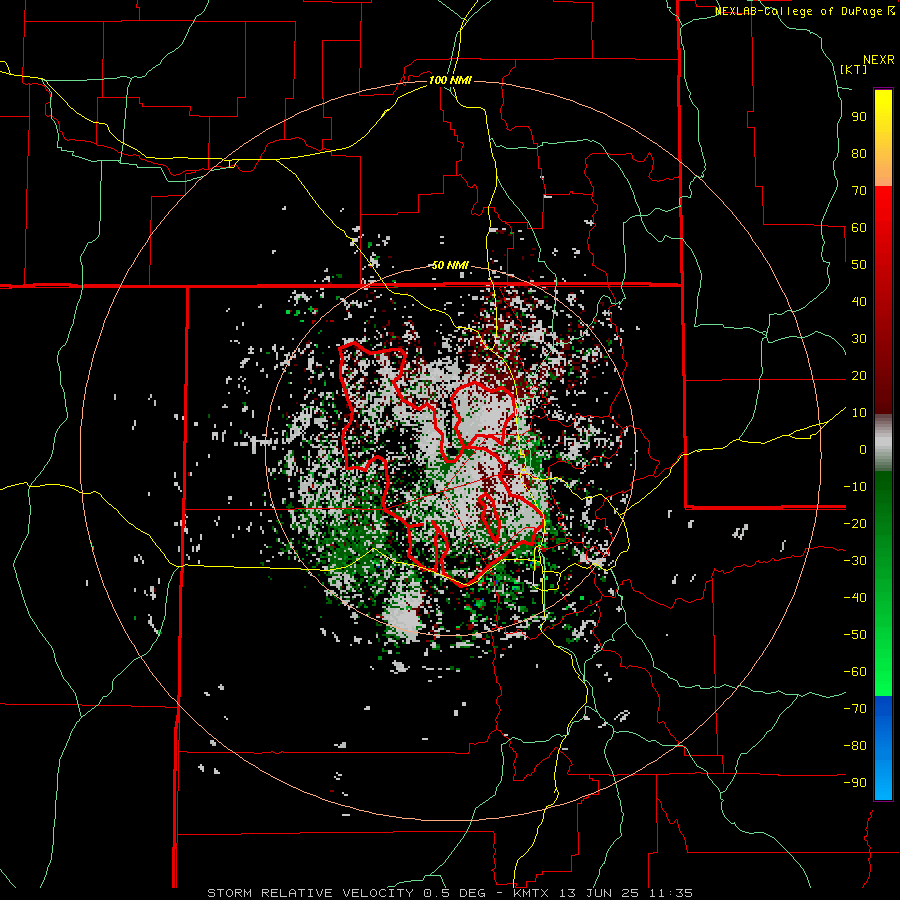
Task: Click the -70 value on the velocity scale
Action: click(x=855, y=709)
